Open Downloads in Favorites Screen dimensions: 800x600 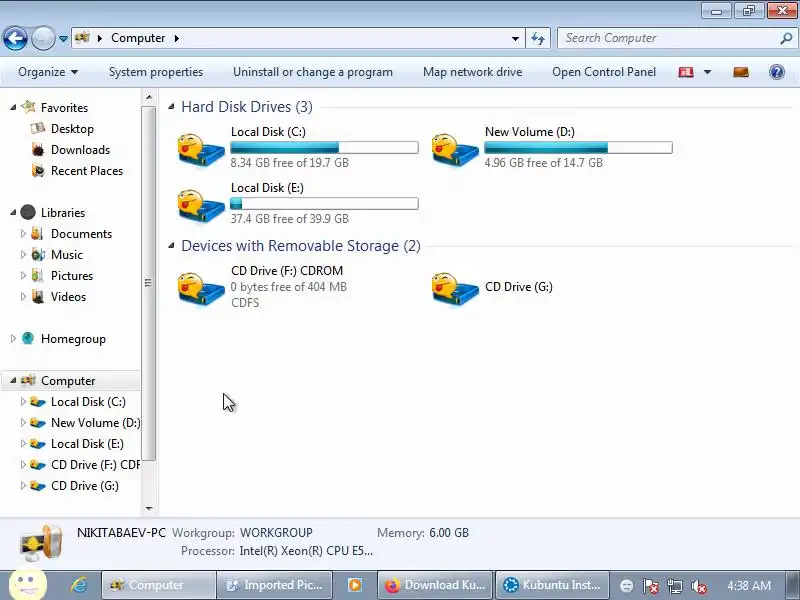[x=80, y=149]
